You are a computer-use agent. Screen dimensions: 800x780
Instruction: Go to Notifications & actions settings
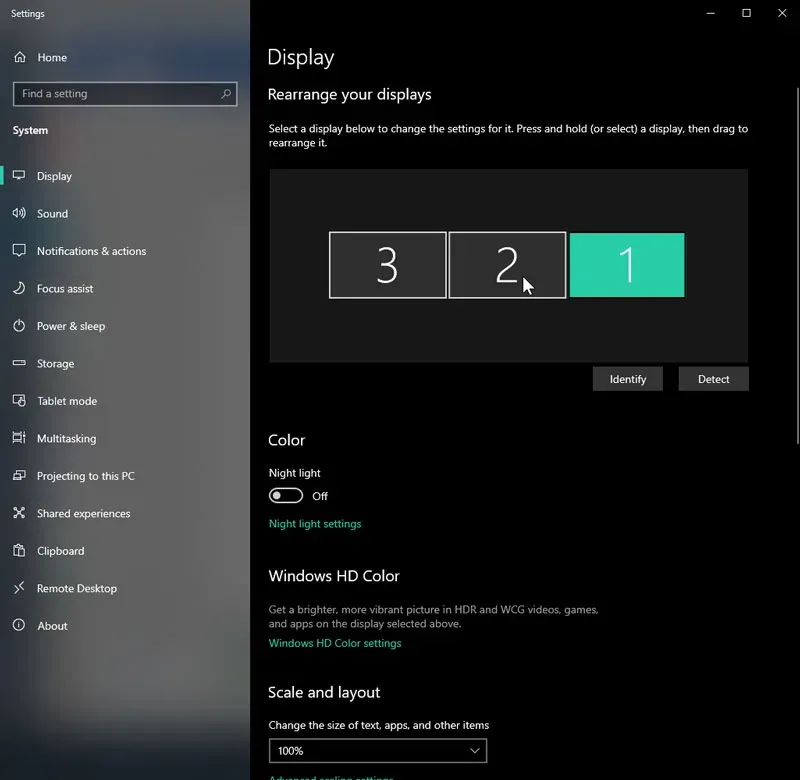pos(125,251)
